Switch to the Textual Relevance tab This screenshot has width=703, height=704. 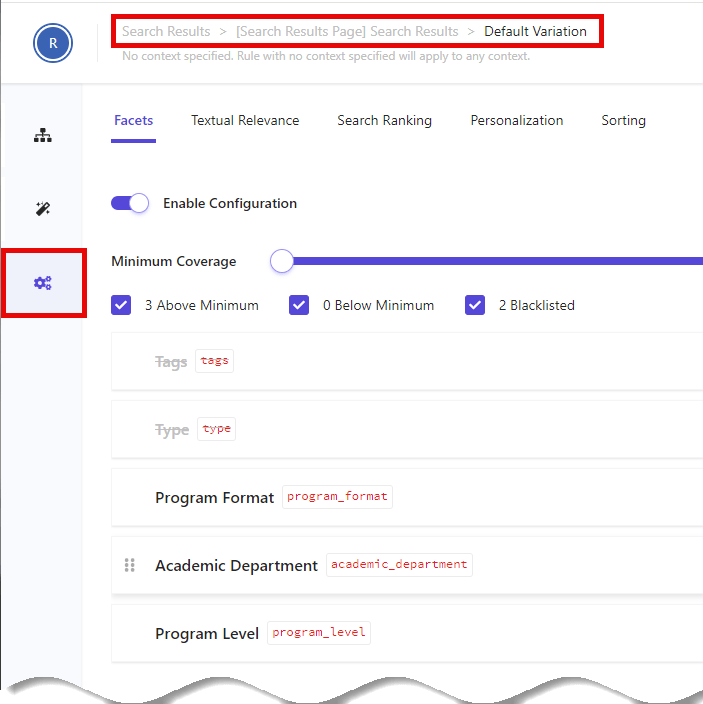point(245,120)
